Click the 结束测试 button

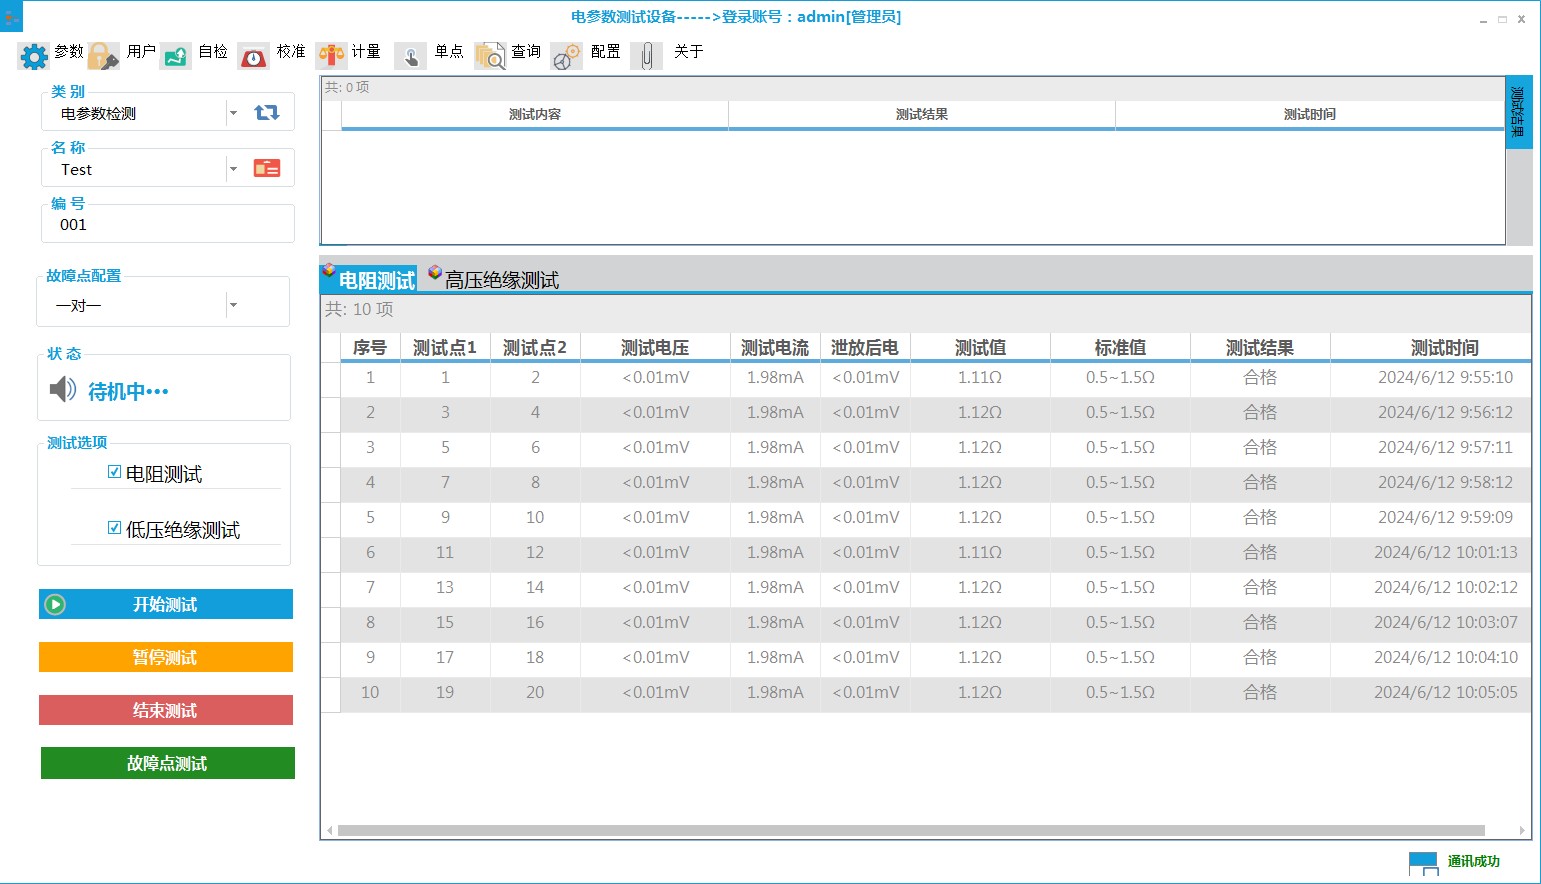tap(166, 710)
